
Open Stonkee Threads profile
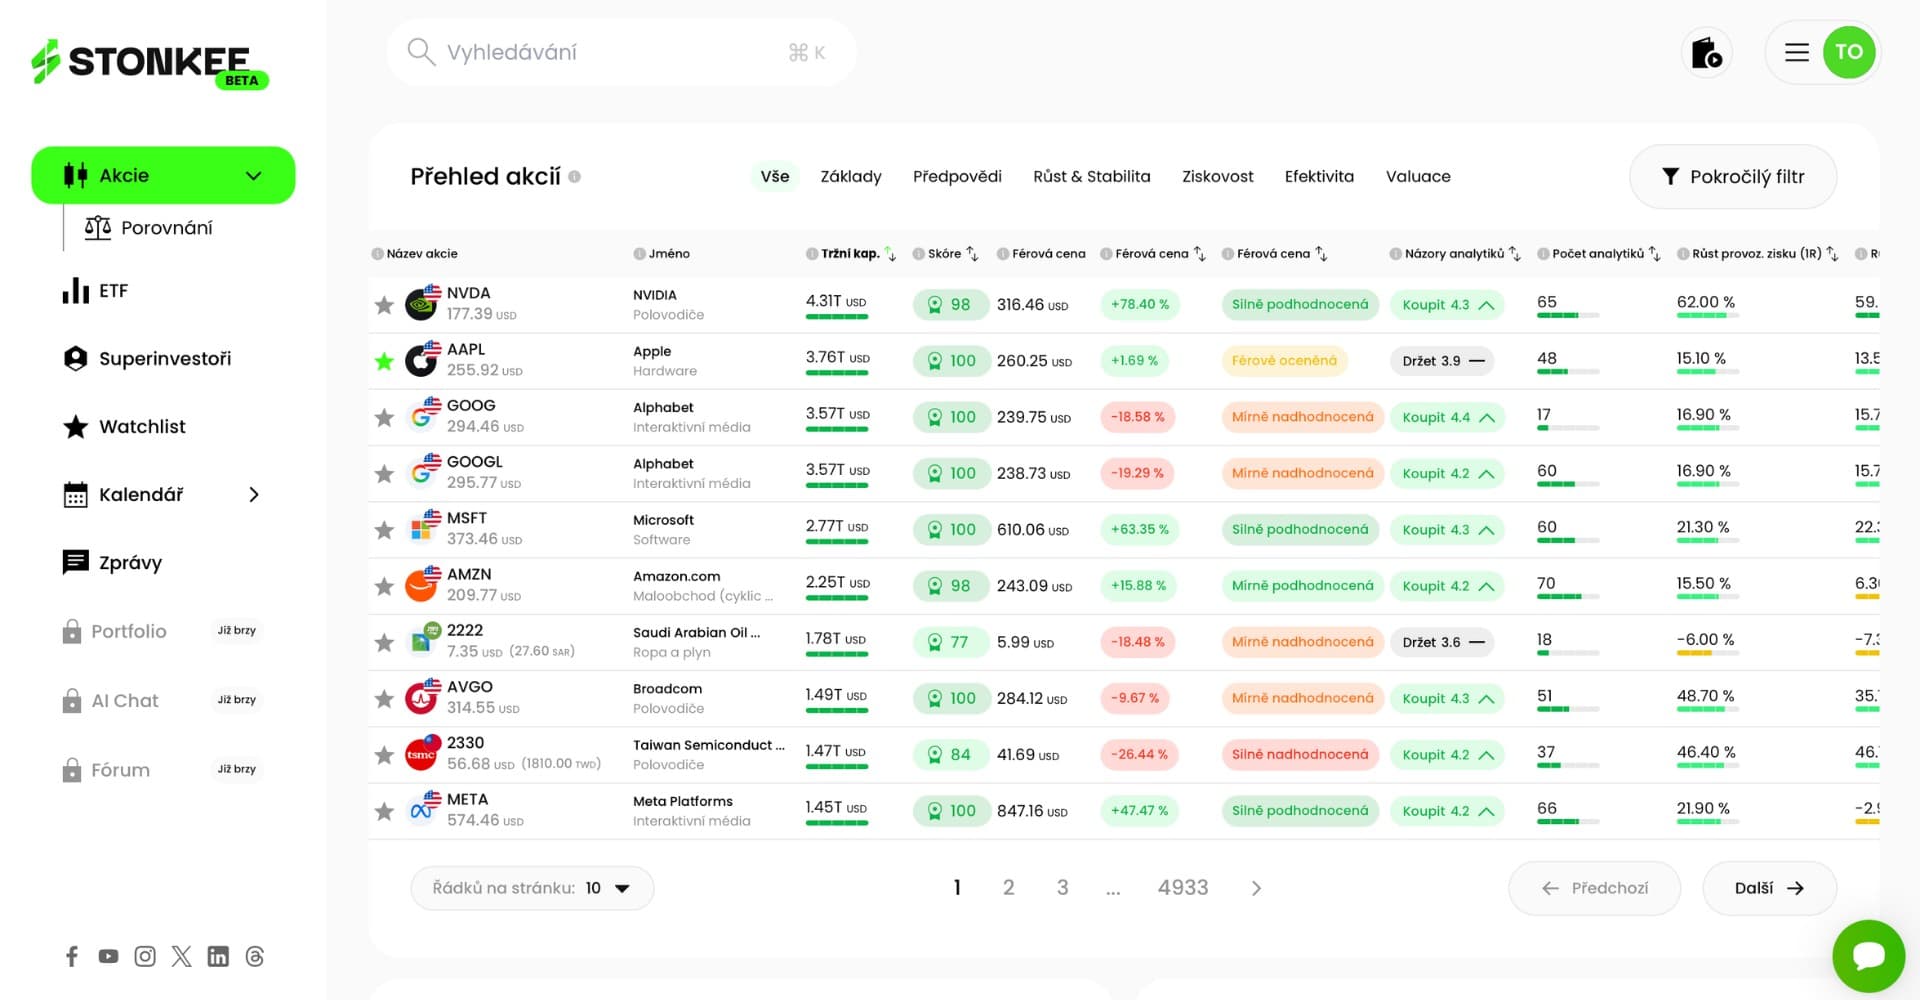255,957
